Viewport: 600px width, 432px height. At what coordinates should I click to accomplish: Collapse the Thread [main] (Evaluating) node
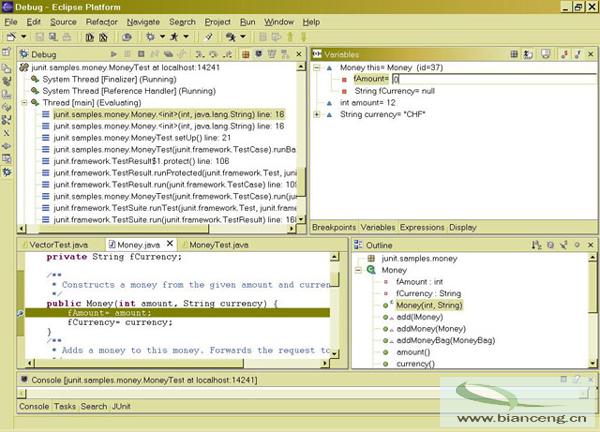(x=24, y=103)
